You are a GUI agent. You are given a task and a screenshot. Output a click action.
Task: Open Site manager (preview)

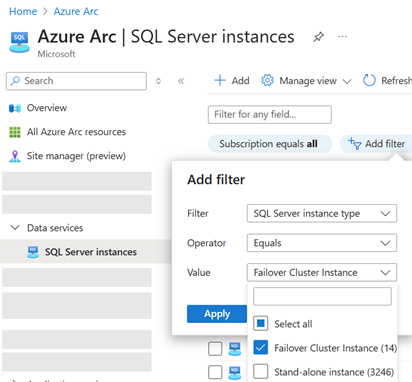tap(76, 156)
